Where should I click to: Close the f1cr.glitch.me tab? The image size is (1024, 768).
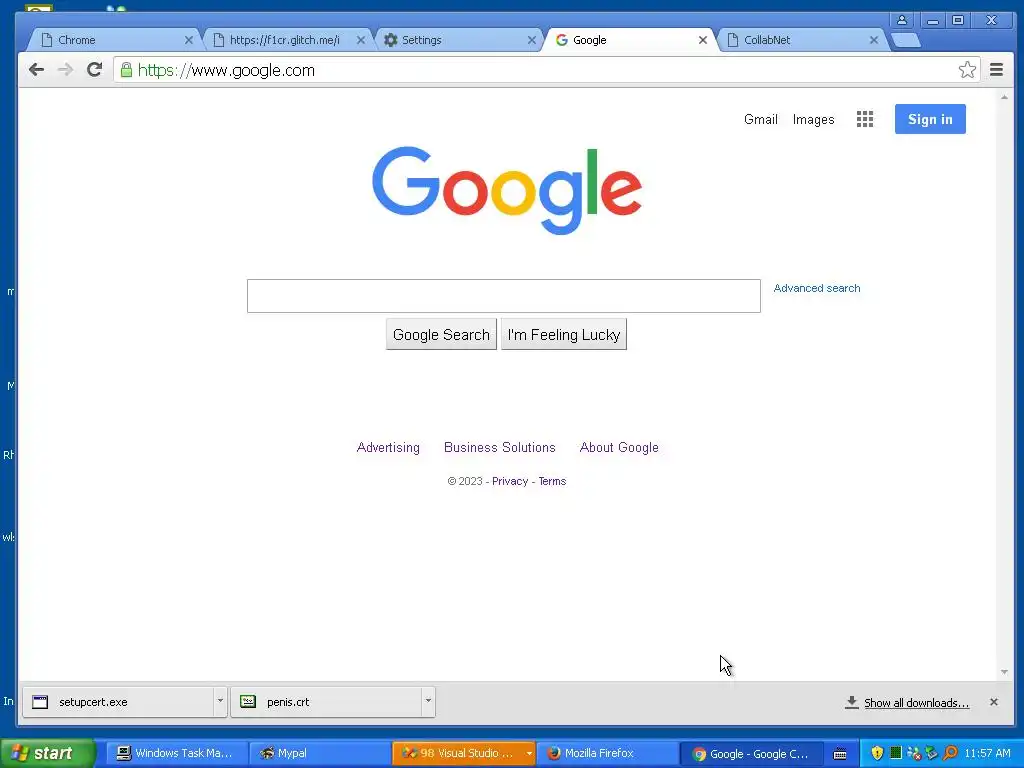click(360, 40)
